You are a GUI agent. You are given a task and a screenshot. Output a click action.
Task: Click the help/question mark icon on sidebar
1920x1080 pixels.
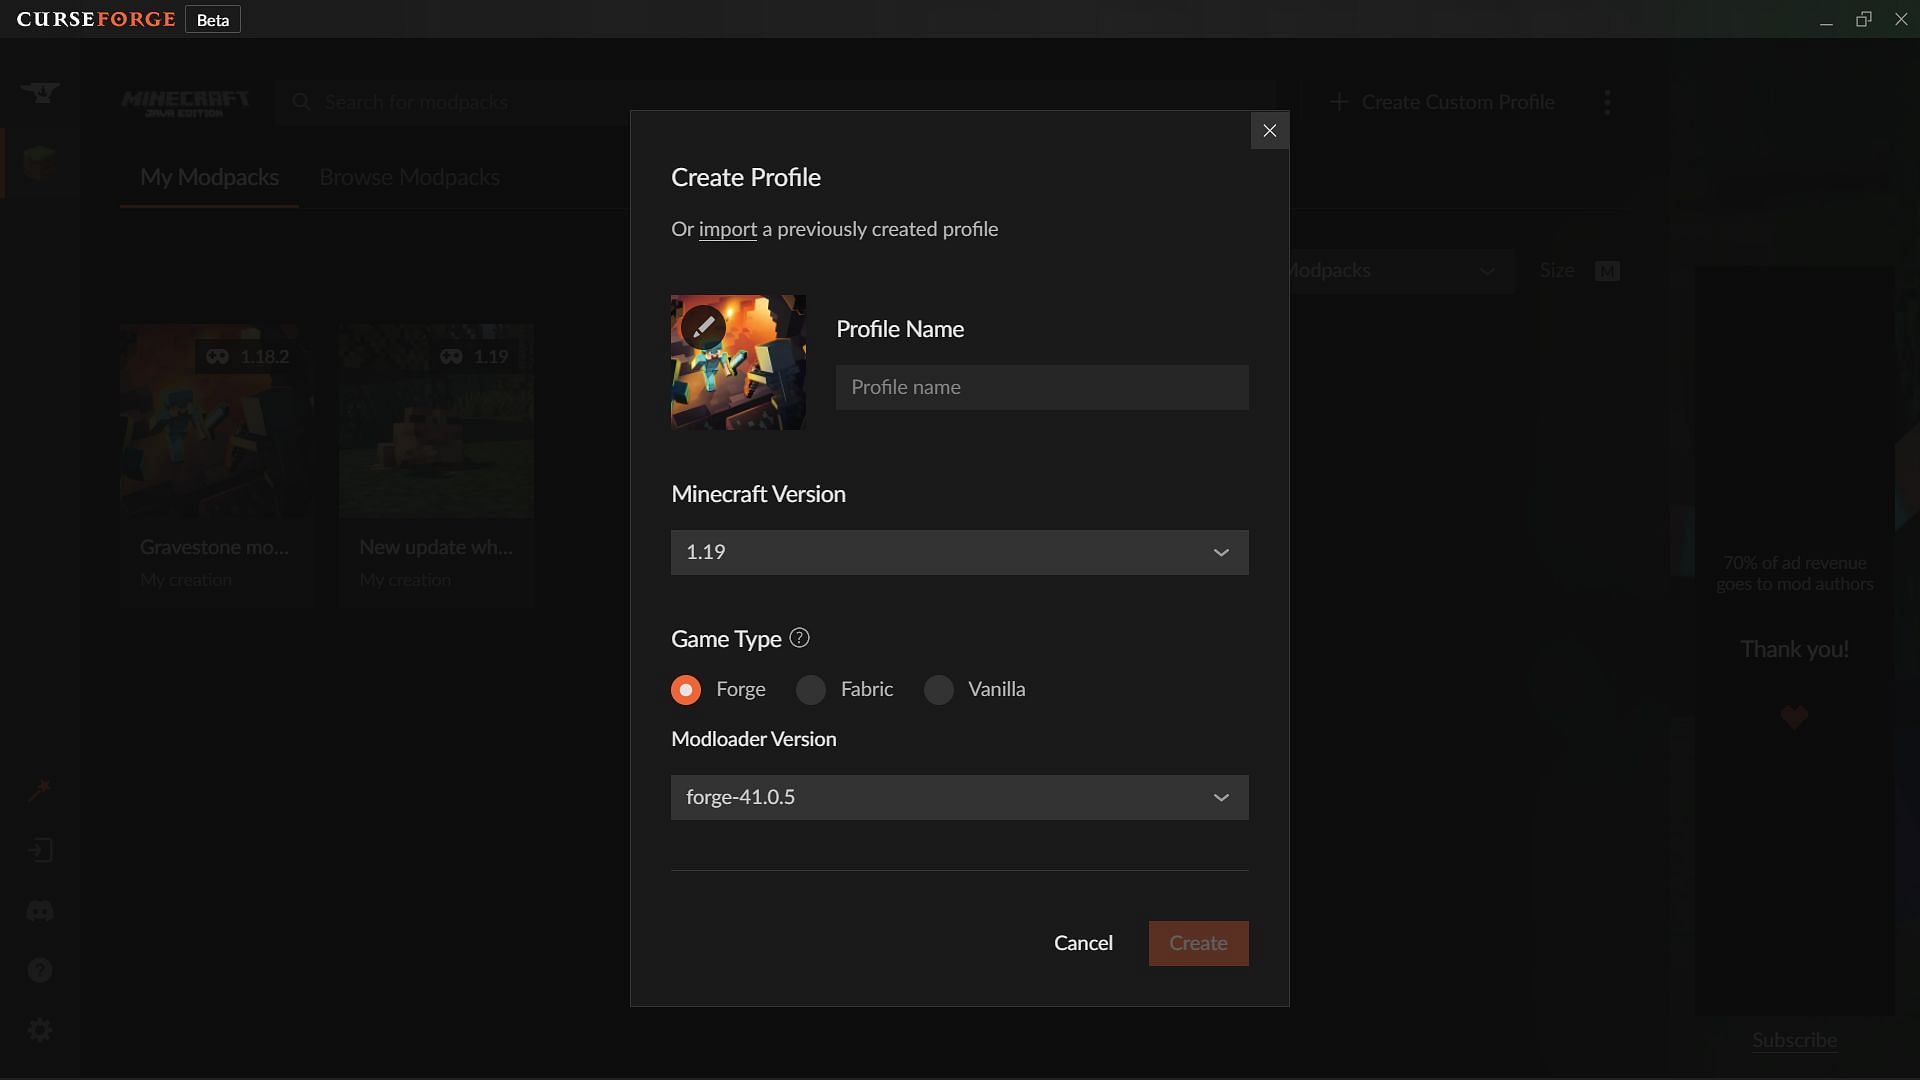[38, 972]
